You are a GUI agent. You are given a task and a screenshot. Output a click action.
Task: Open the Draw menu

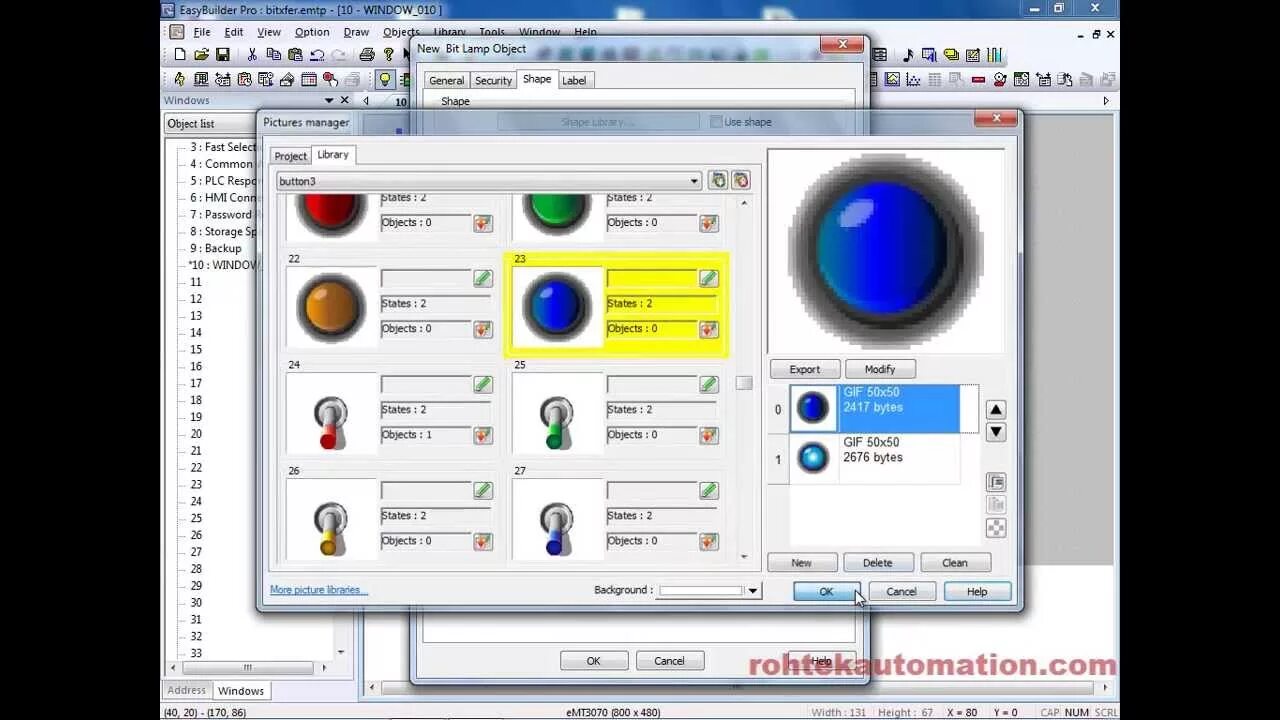(x=356, y=32)
